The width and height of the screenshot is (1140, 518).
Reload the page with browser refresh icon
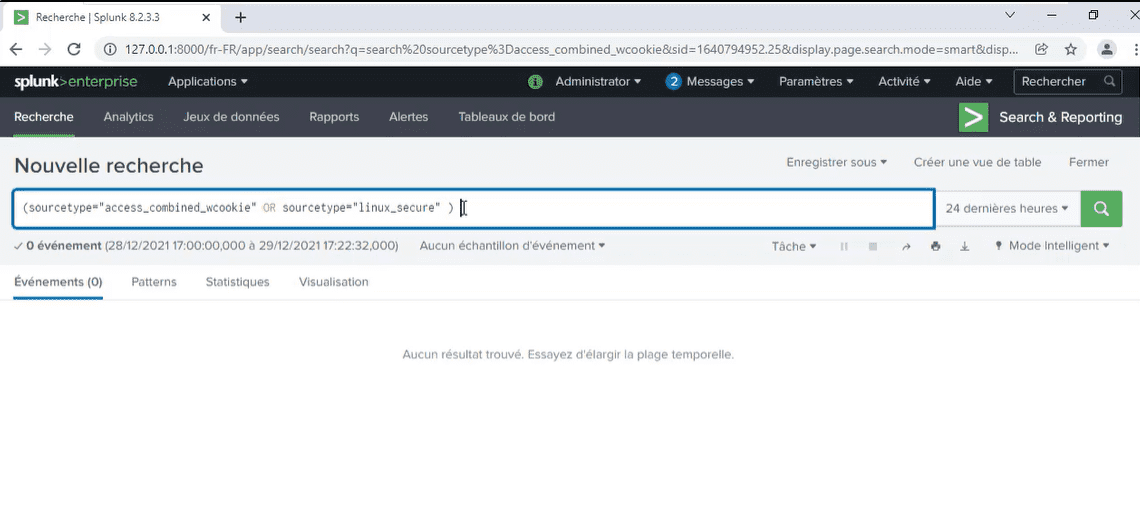point(73,49)
